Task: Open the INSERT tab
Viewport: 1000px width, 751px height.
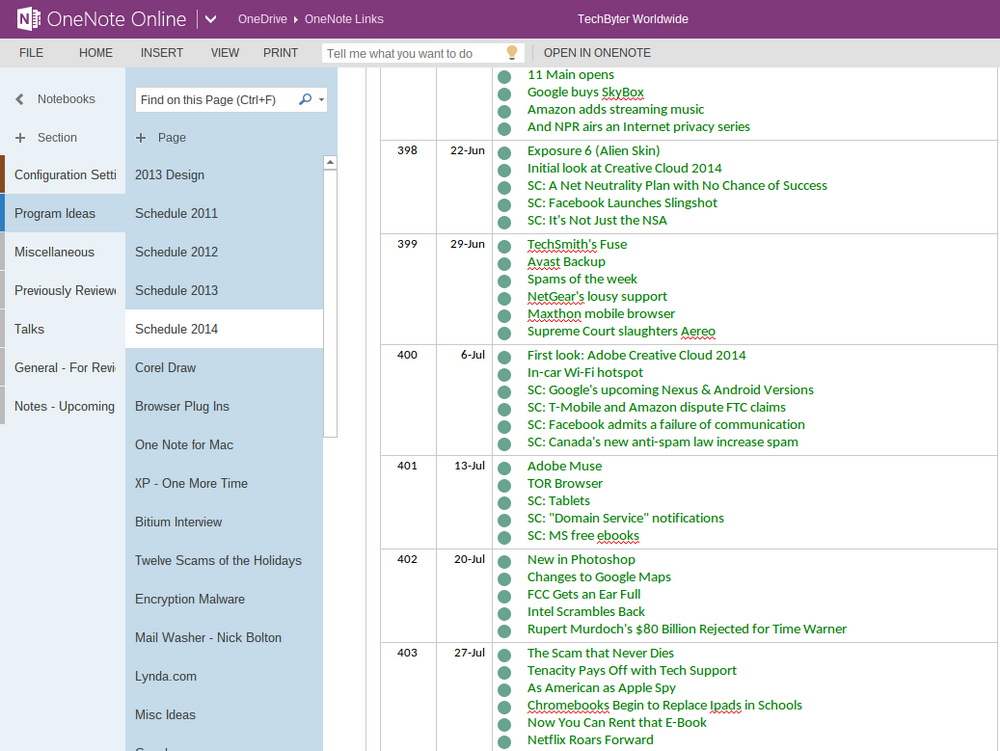Action: point(162,53)
